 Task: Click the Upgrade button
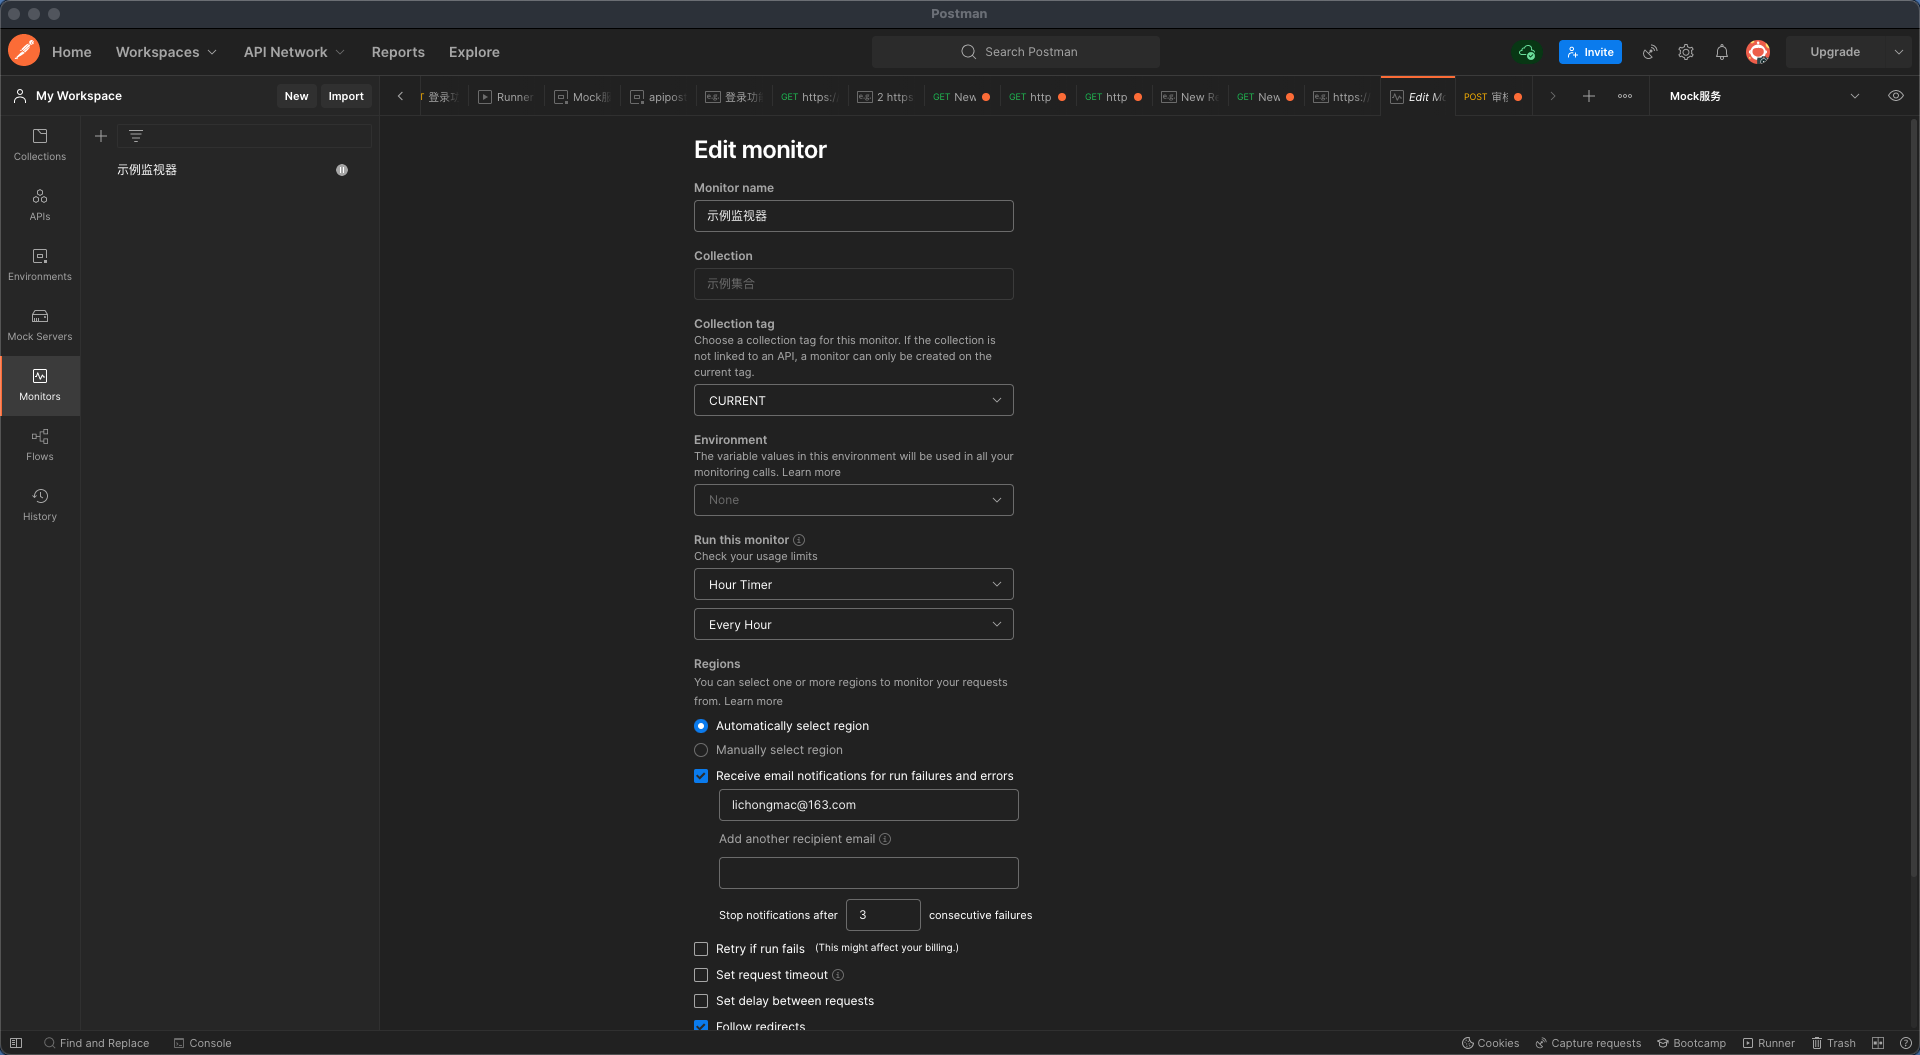click(x=1835, y=52)
